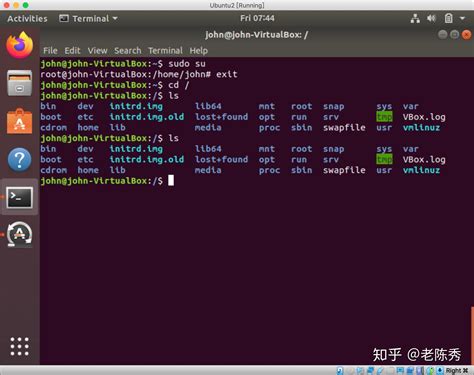Click highlighted 'tmp' in the first ls output
This screenshot has height=375, width=474.
pyautogui.click(x=384, y=117)
